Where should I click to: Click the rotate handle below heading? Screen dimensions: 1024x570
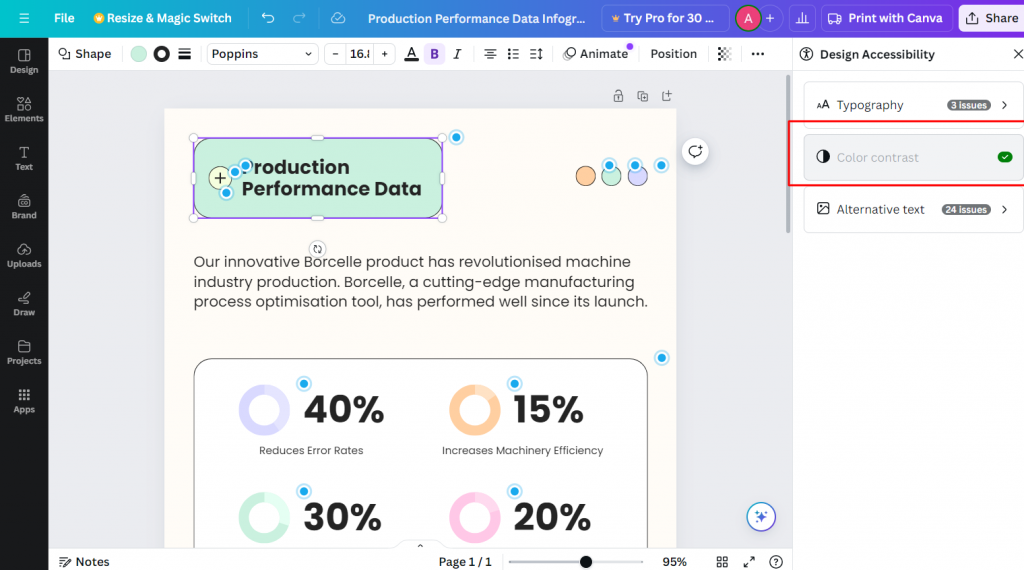(317, 249)
